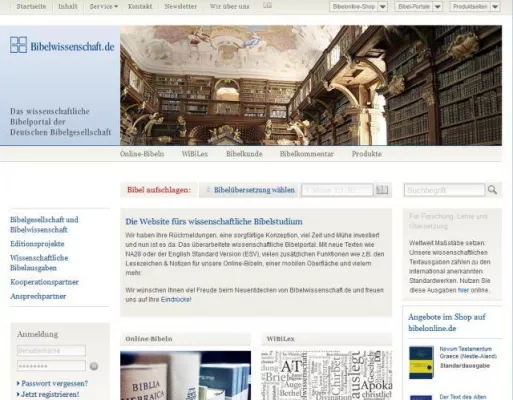
Task: Click the round login submit icon
Action: (94, 366)
